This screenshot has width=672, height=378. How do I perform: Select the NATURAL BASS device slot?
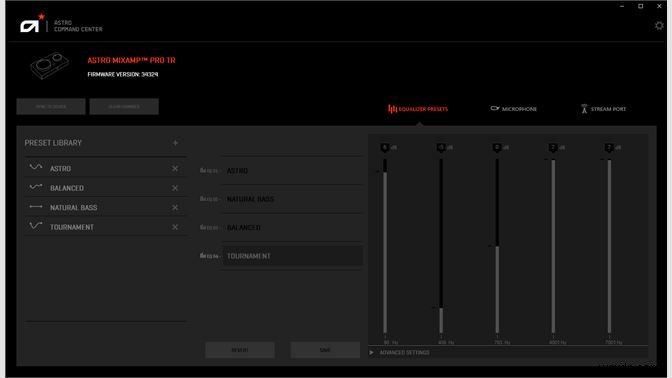coord(292,199)
